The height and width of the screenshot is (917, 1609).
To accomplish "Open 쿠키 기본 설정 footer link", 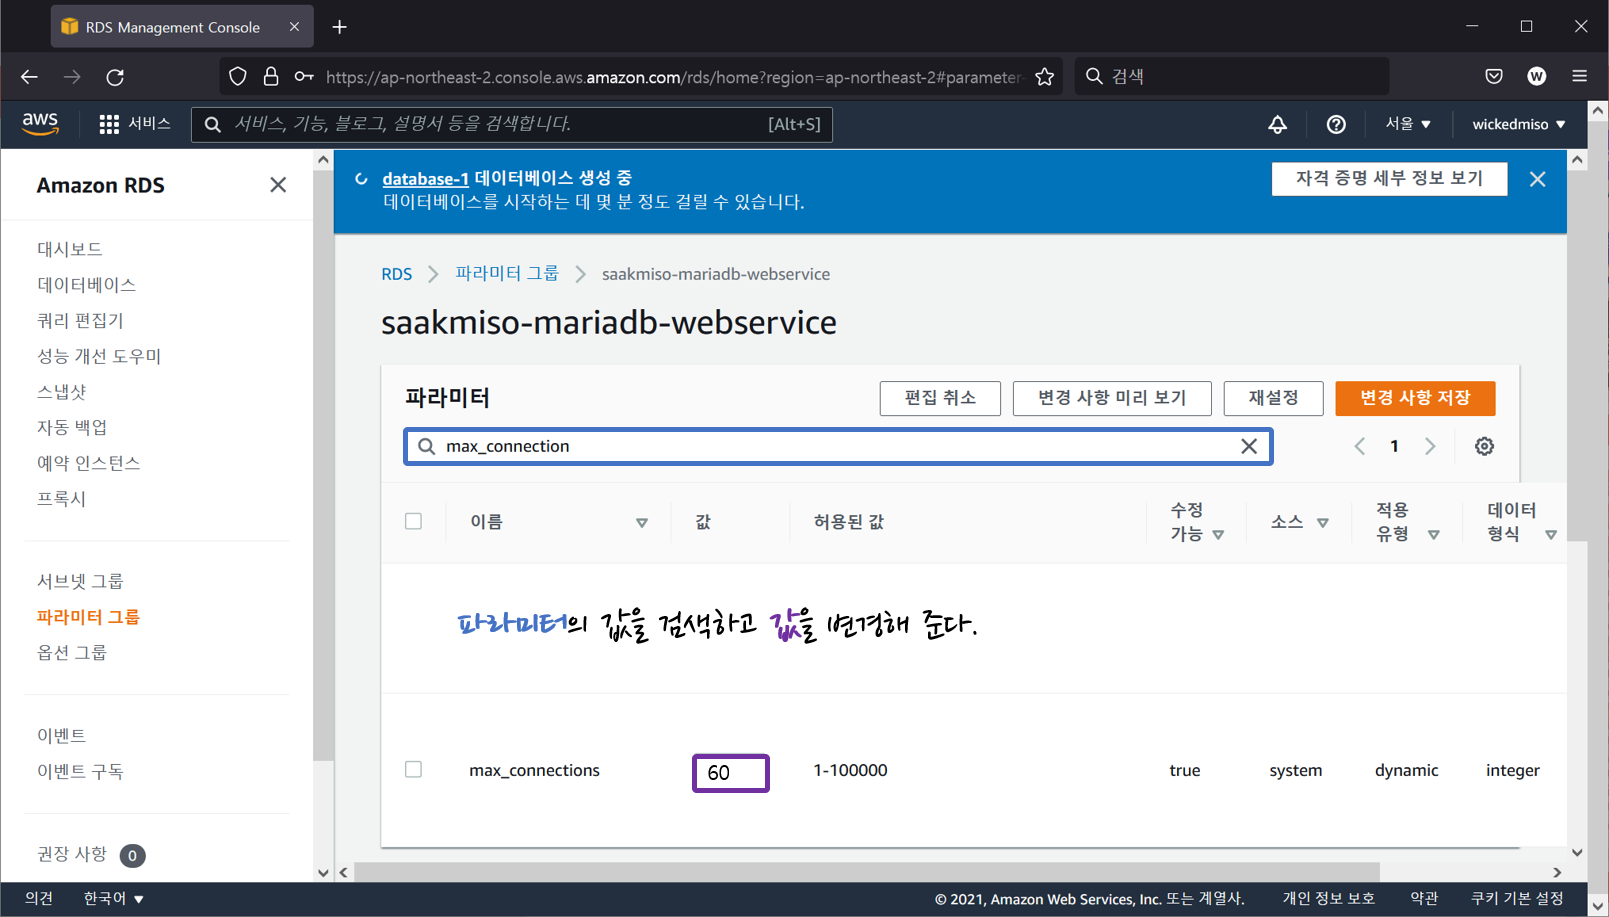I will (x=1516, y=899).
